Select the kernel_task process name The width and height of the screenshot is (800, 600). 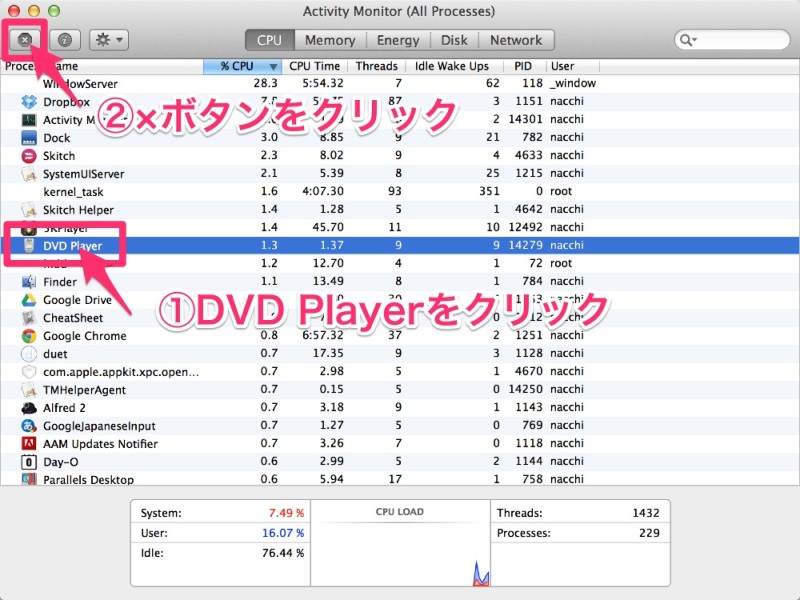click(73, 192)
